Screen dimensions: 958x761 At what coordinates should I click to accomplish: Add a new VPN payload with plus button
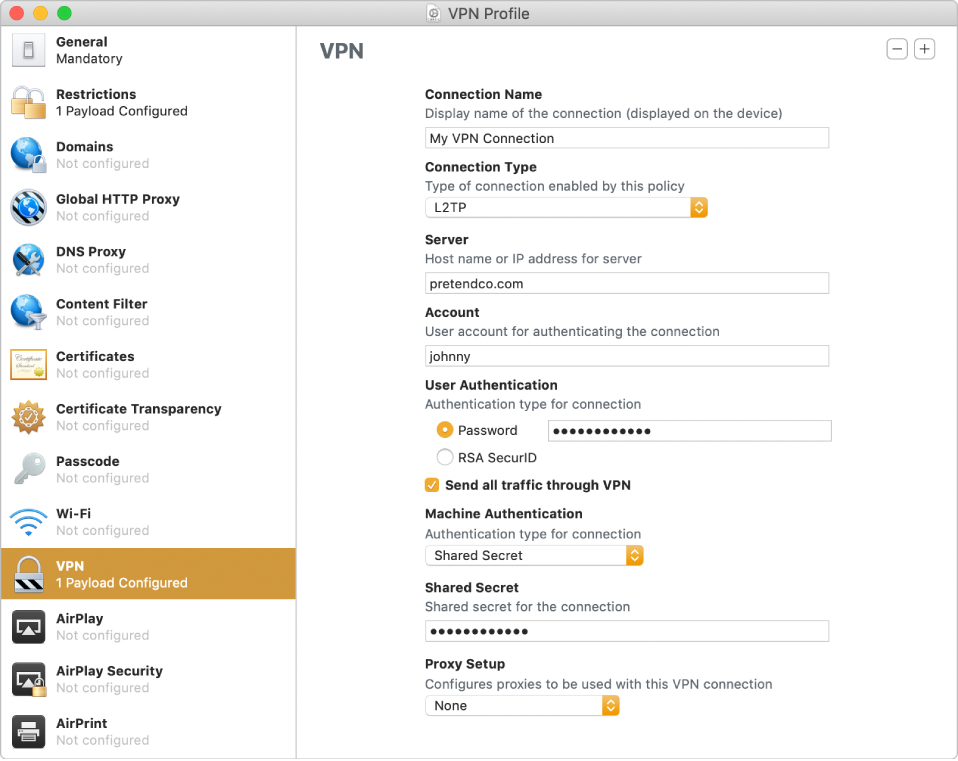(924, 49)
